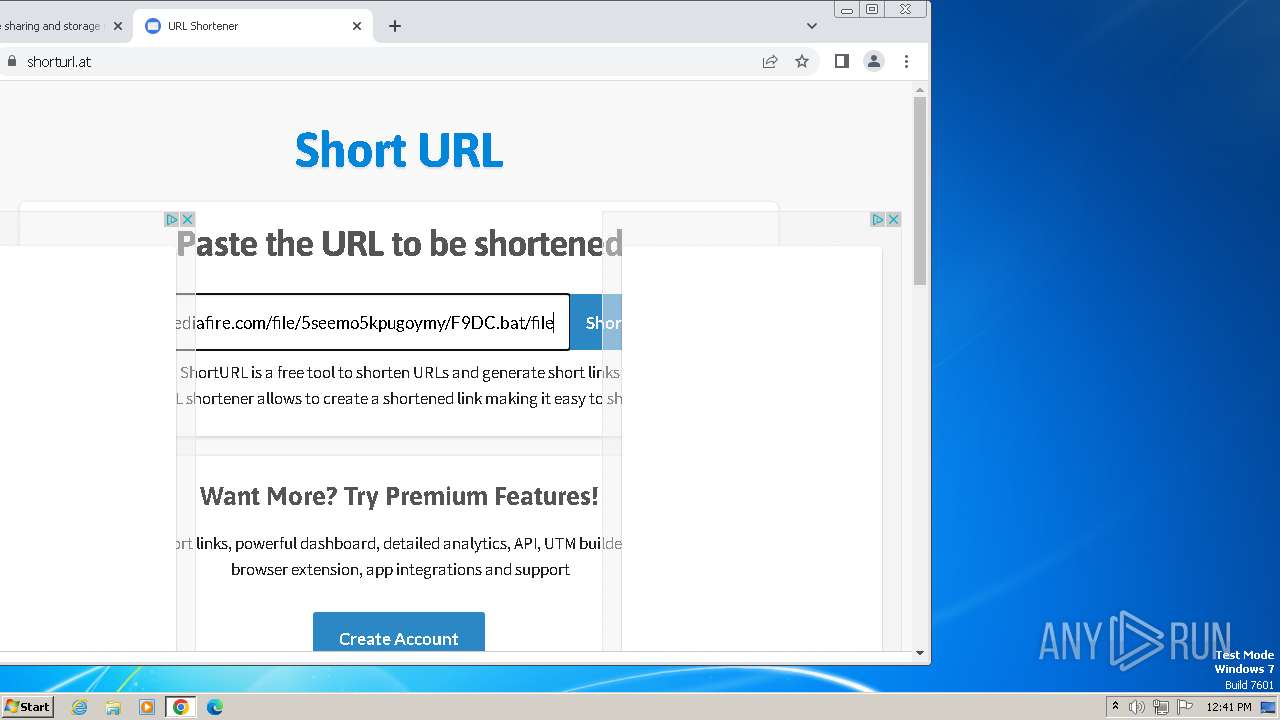Open a new browser tab
The width and height of the screenshot is (1280, 720).
tap(395, 26)
